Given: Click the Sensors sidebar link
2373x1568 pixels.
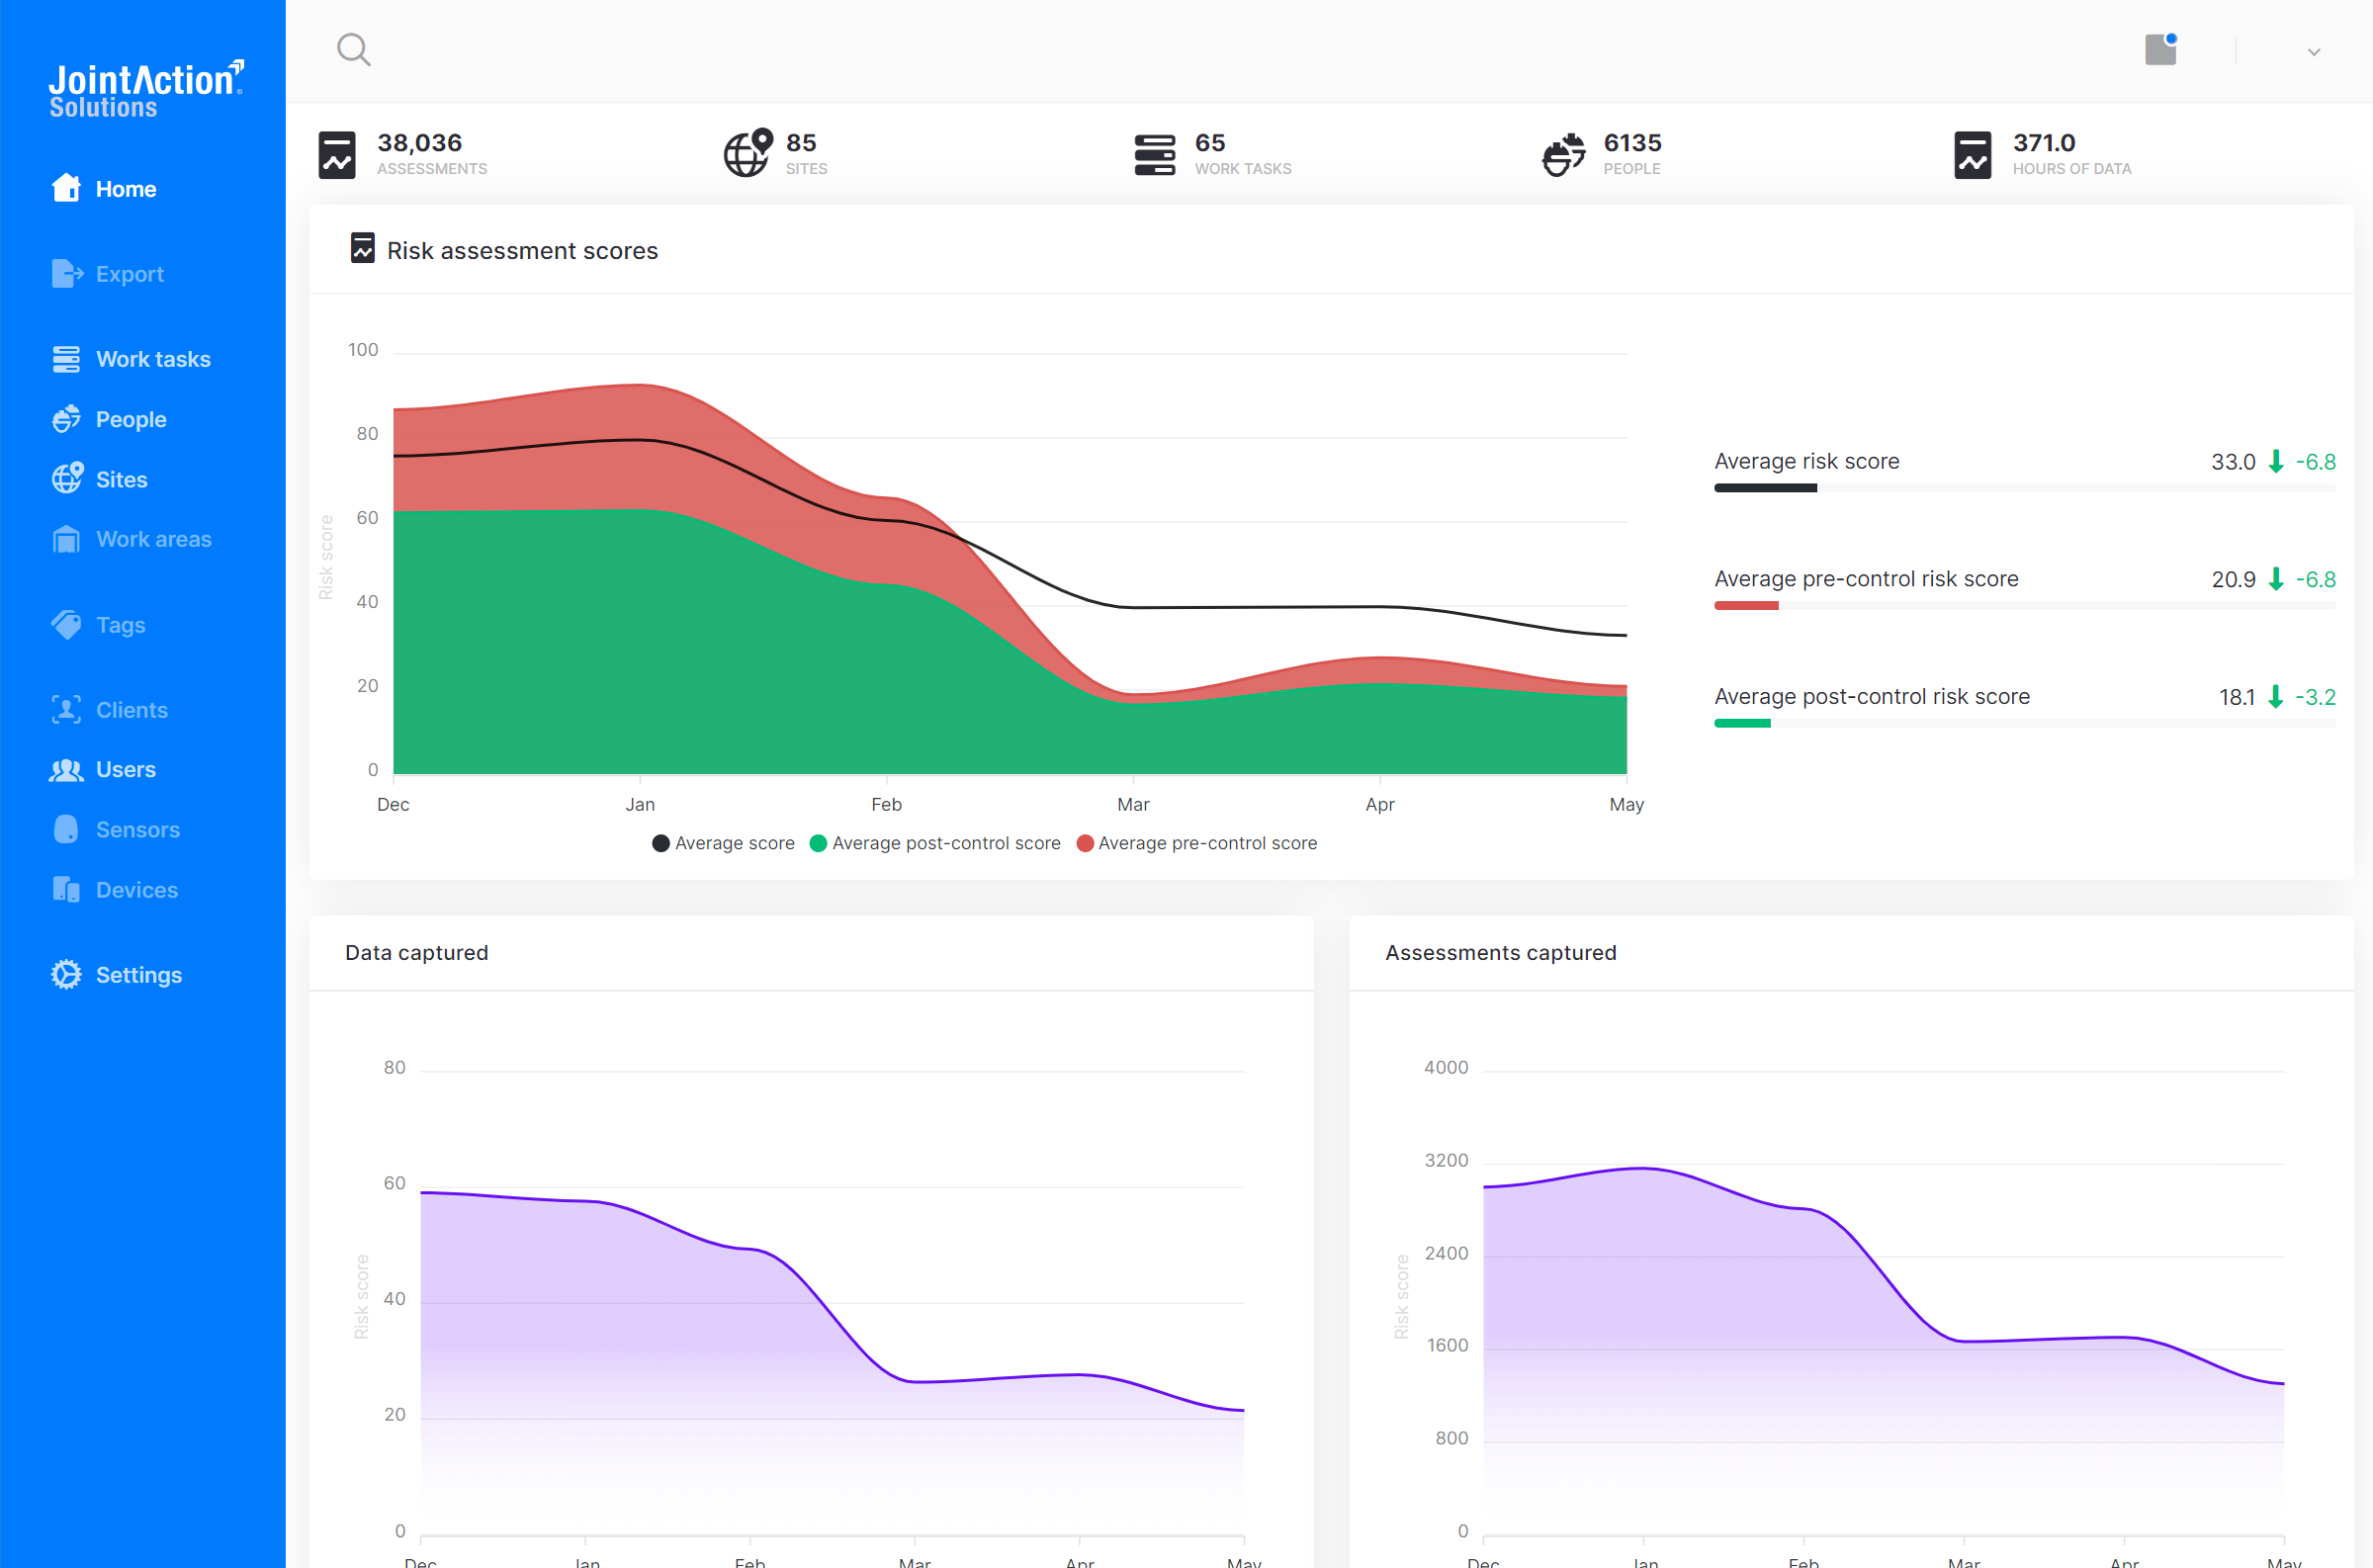Looking at the screenshot, I should pyautogui.click(x=116, y=830).
